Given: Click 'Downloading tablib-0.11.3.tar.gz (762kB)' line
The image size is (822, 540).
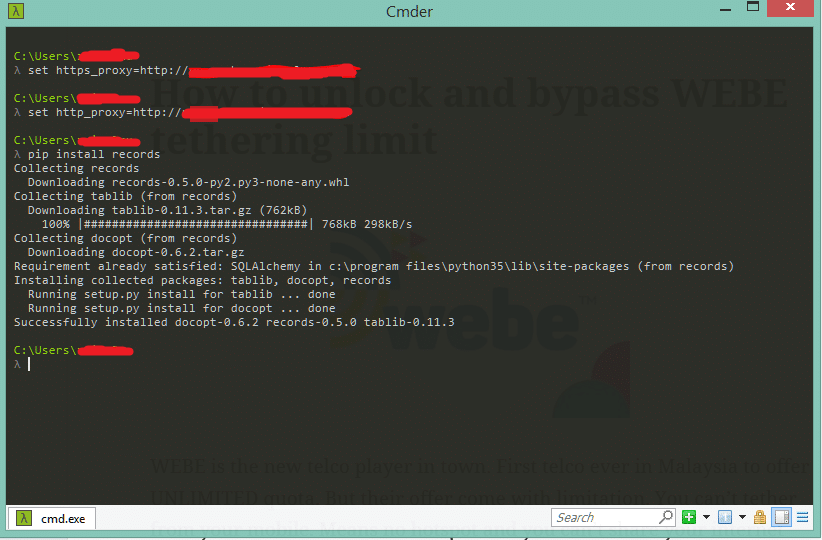Looking at the screenshot, I should click(167, 210).
